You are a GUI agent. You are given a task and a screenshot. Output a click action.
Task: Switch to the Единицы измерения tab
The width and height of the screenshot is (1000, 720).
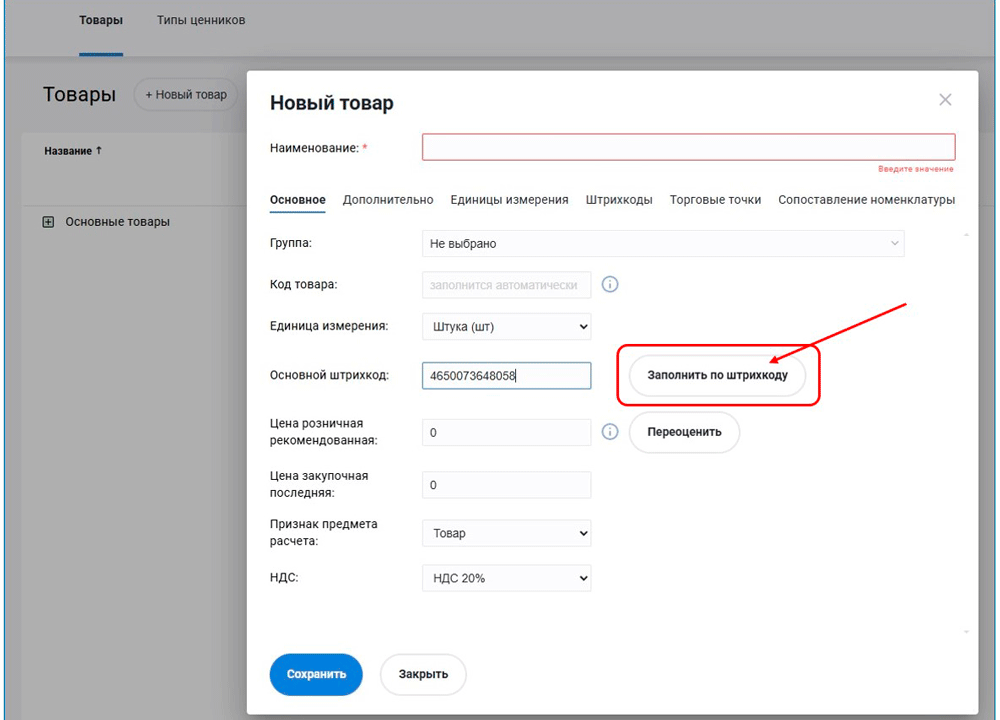(509, 200)
